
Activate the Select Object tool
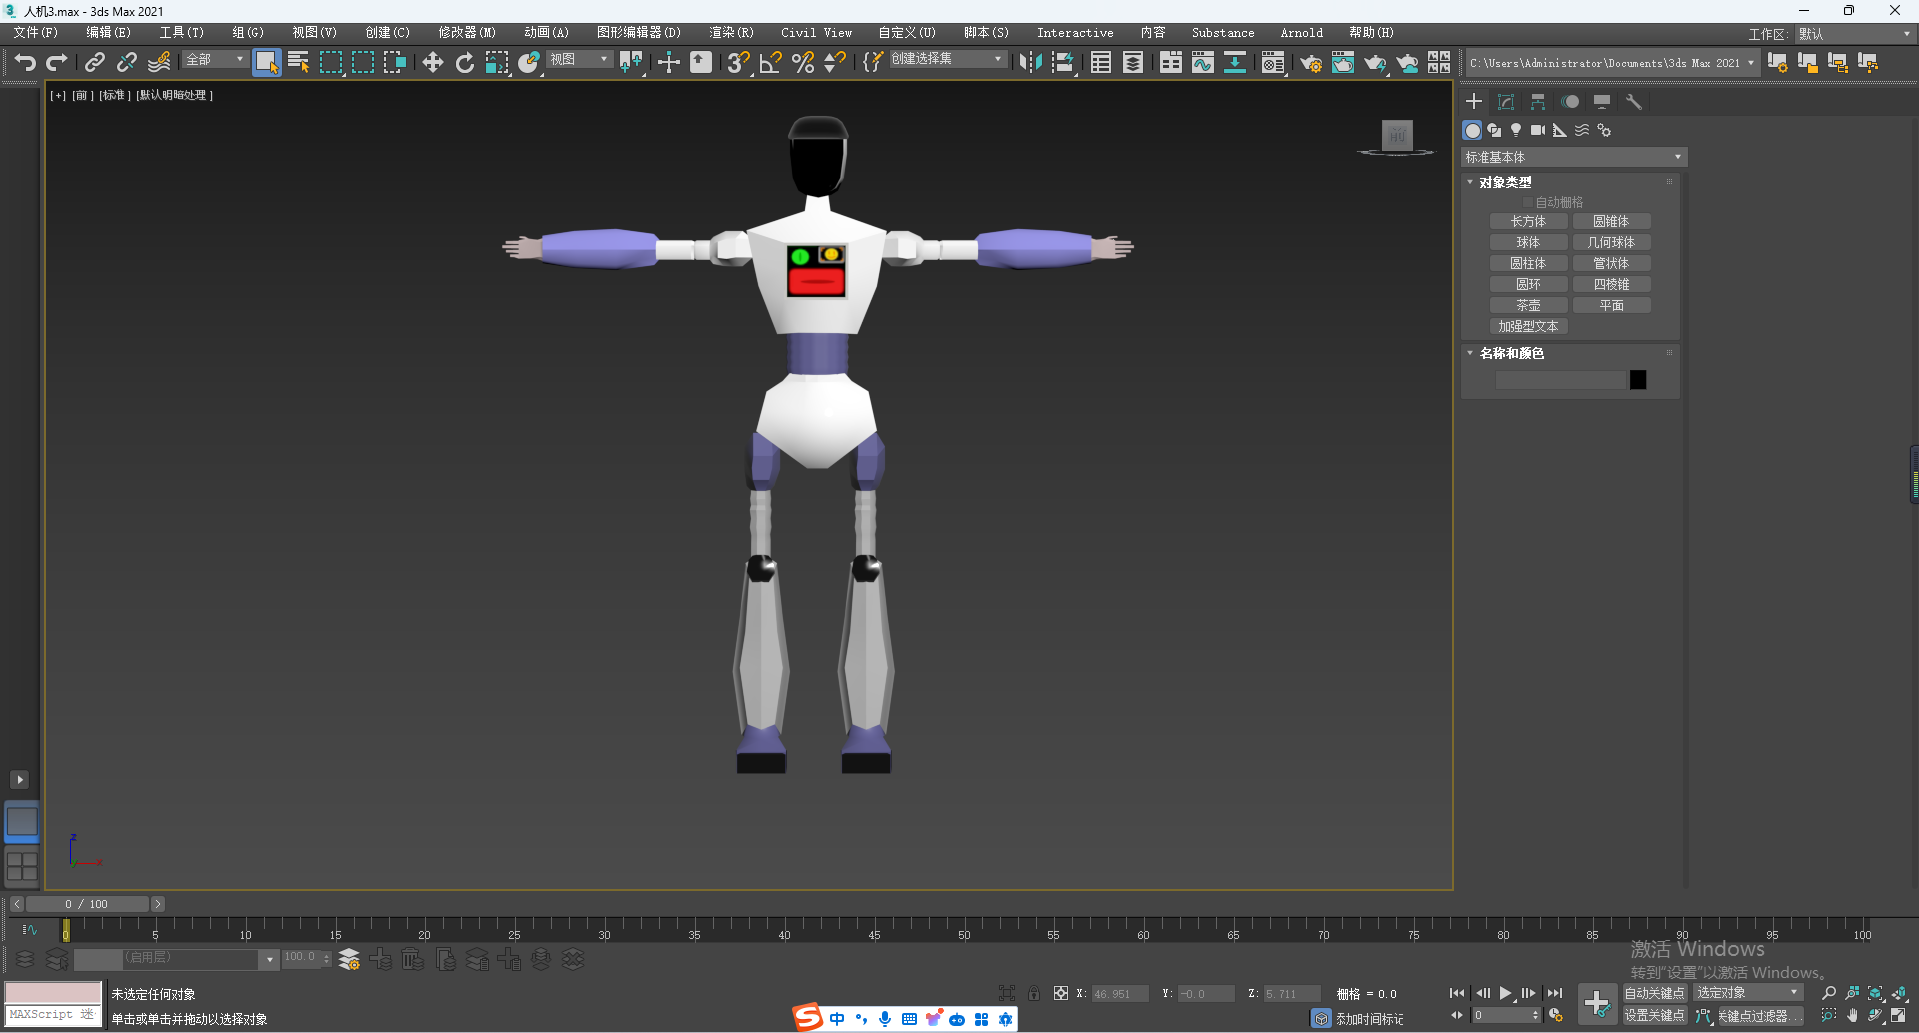point(266,63)
